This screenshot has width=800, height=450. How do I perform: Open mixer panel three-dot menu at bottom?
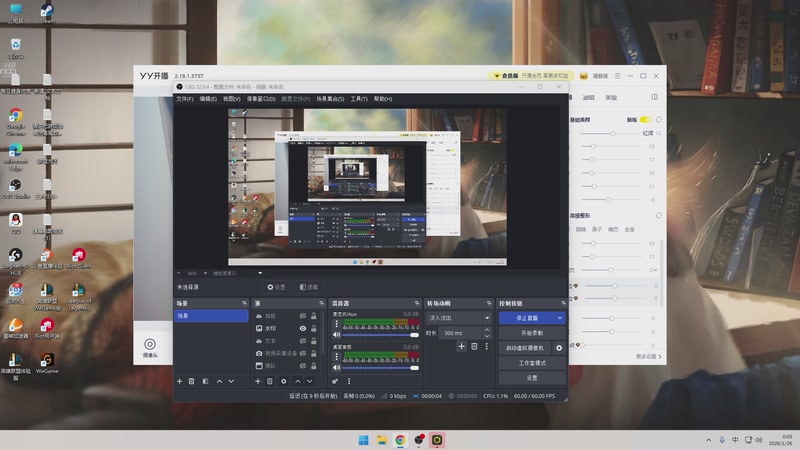(349, 381)
